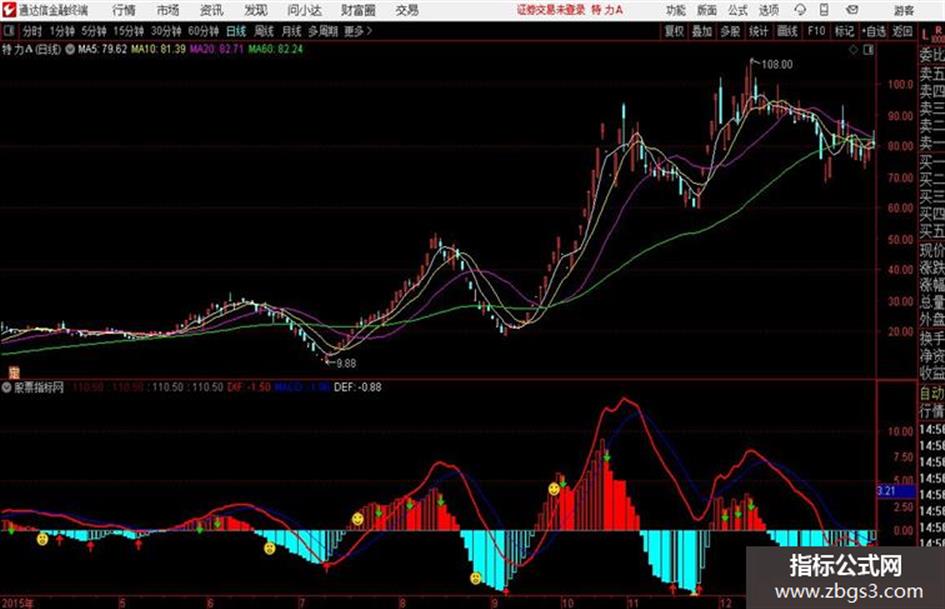The height and width of the screenshot is (609, 945).
Task: Click the 9.88 low price marker
Action: pos(346,364)
